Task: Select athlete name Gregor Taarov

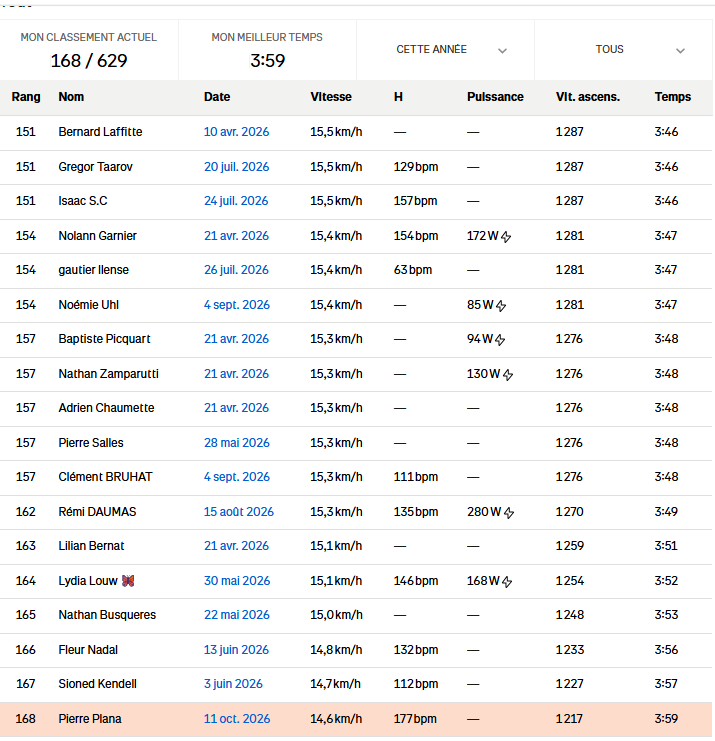Action: pos(95,167)
